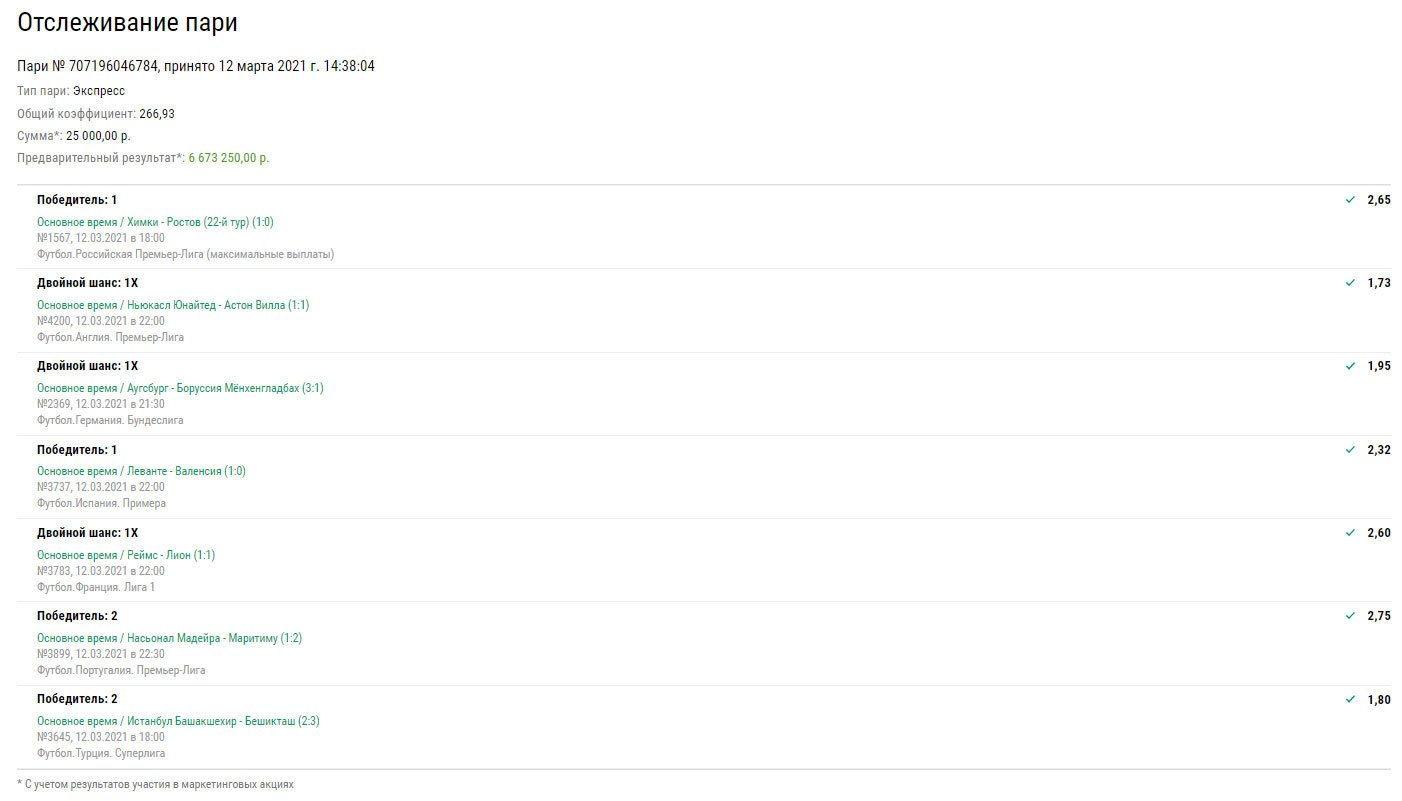The height and width of the screenshot is (801, 1402).
Task: Click the marketing promotions footnote text
Action: tap(156, 784)
